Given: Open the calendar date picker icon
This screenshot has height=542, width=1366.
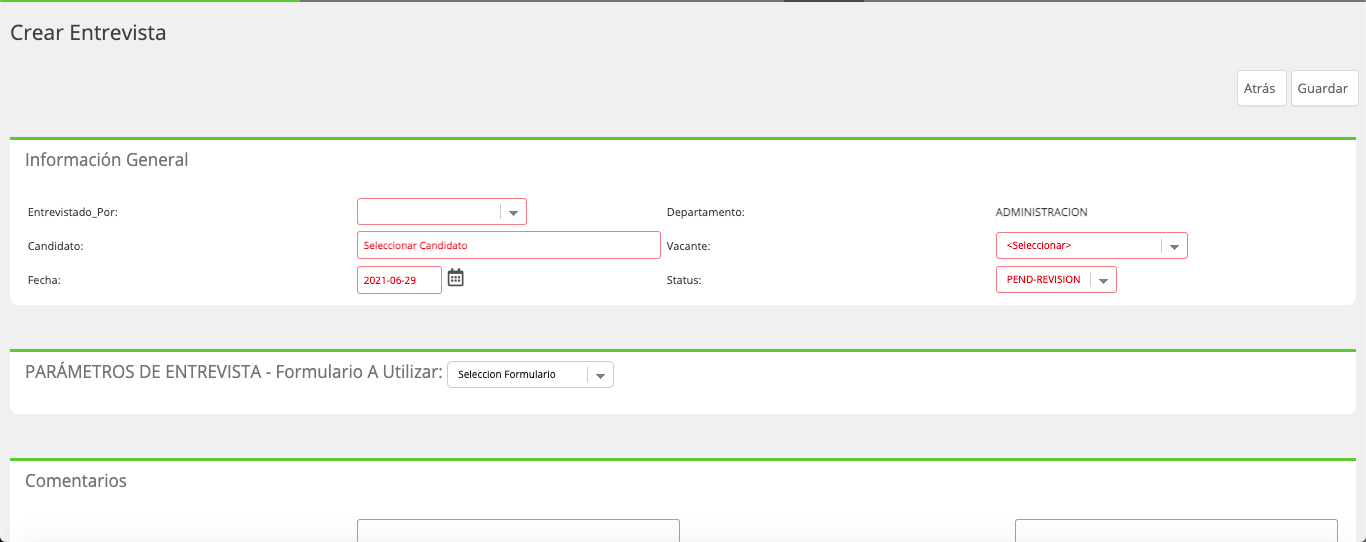Looking at the screenshot, I should coord(456,278).
